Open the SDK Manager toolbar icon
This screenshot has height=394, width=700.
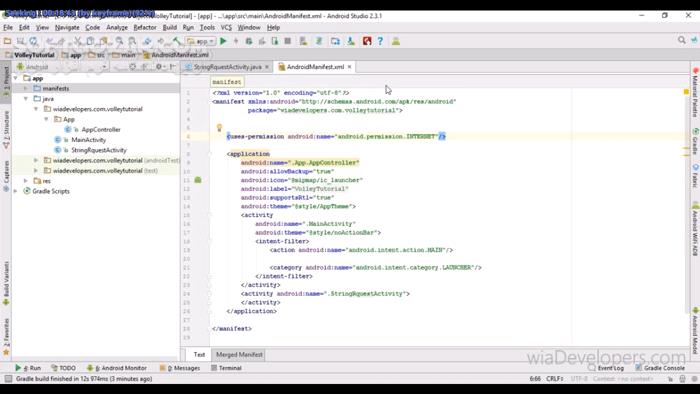click(351, 41)
